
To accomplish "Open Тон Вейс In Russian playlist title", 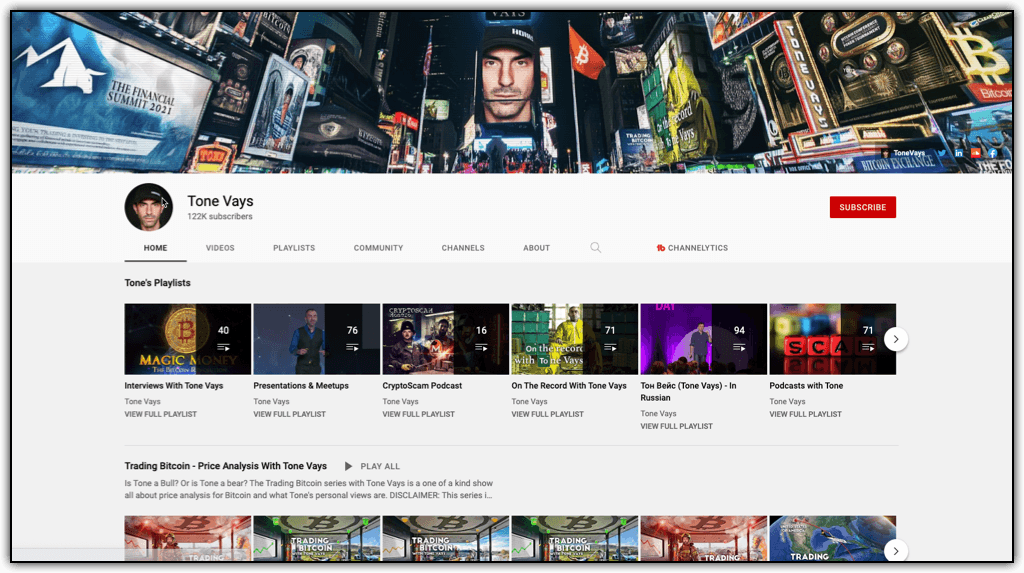I will coord(688,392).
